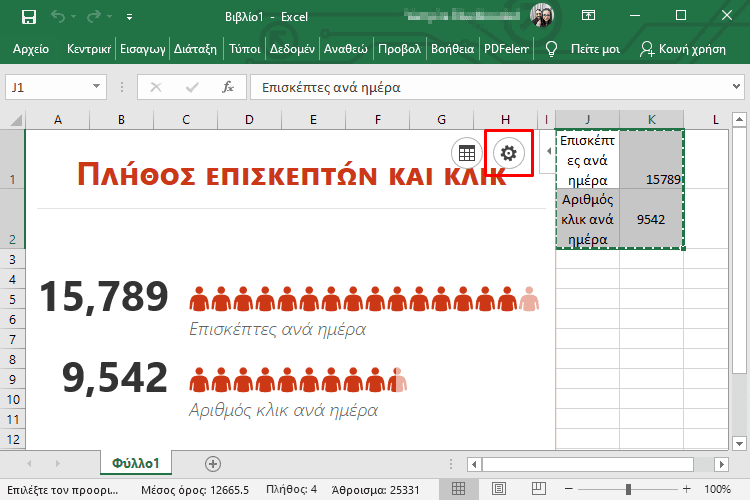Select cell K2 containing 9542
This screenshot has height=500, width=750.
651,219
